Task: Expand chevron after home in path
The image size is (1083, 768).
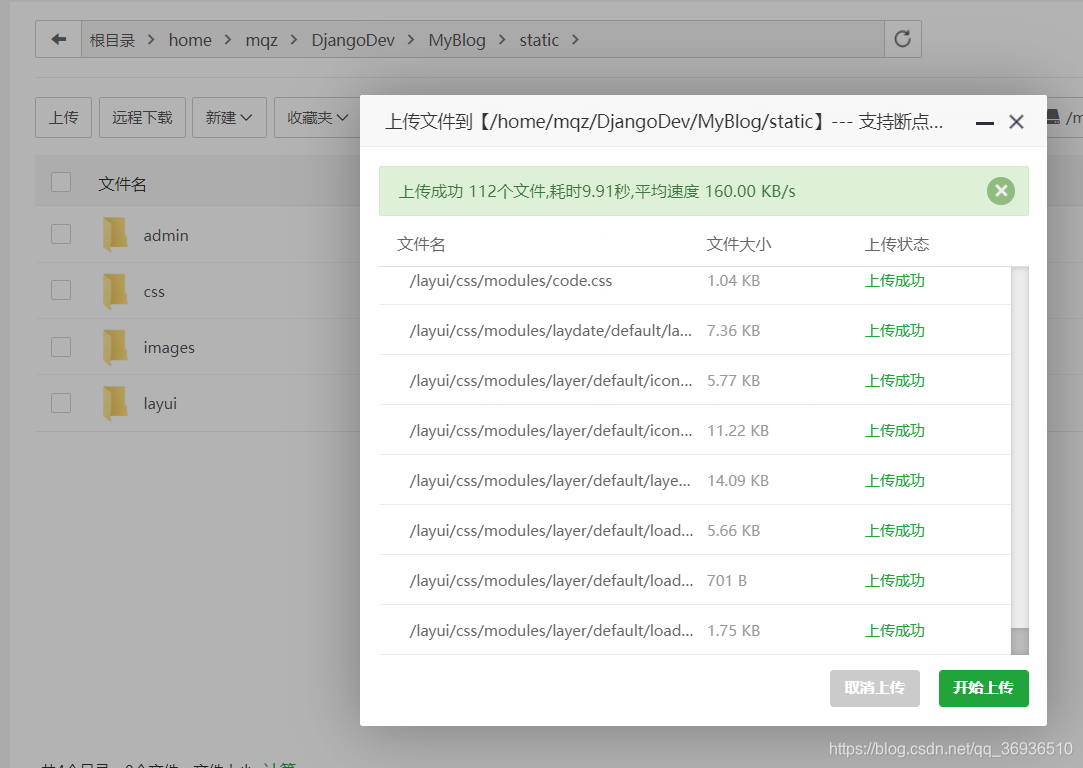Action: (x=228, y=40)
